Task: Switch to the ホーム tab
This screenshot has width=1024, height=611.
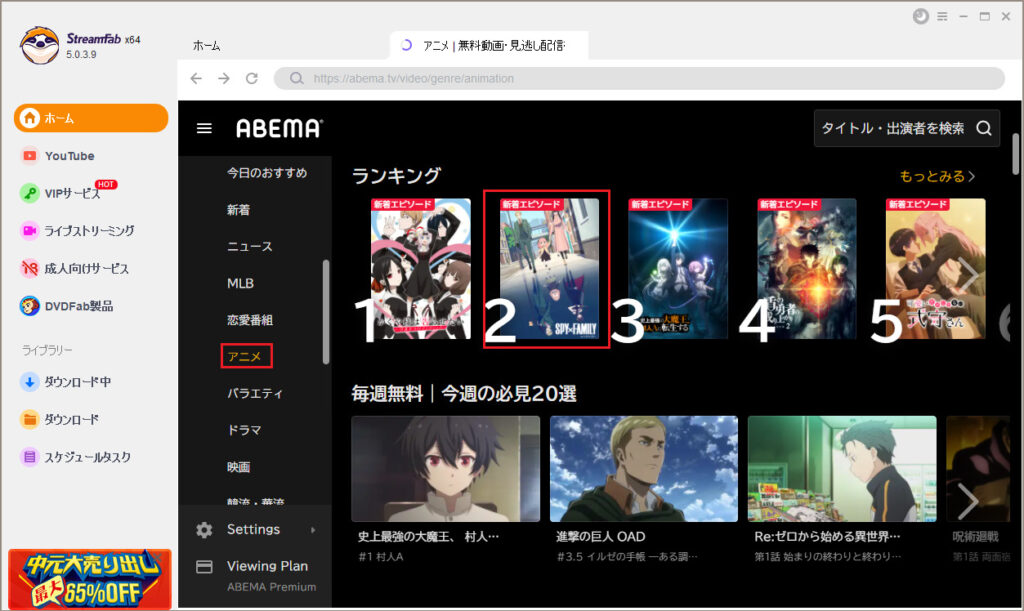Action: (x=206, y=46)
